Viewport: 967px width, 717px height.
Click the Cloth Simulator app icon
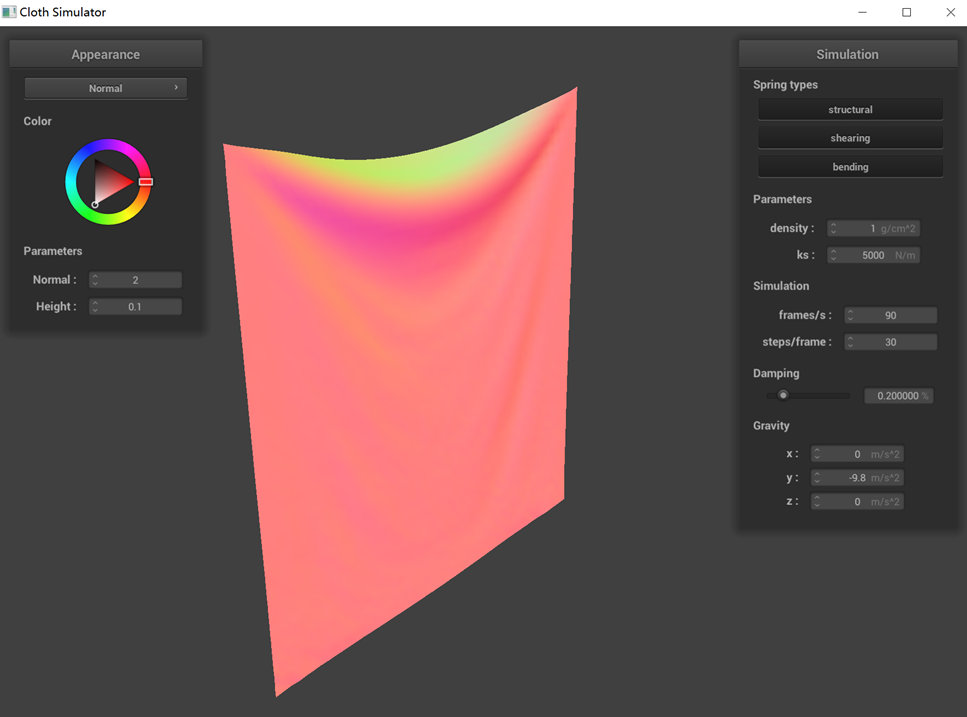pos(10,12)
